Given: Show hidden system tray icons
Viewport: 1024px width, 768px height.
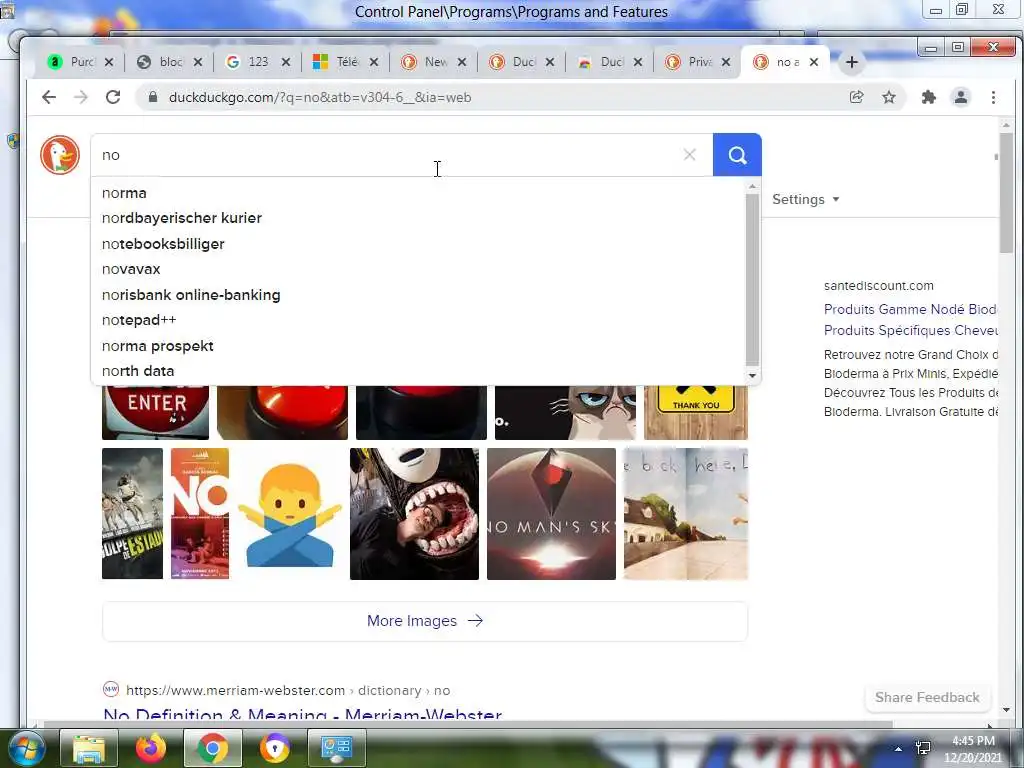Looking at the screenshot, I should (899, 749).
